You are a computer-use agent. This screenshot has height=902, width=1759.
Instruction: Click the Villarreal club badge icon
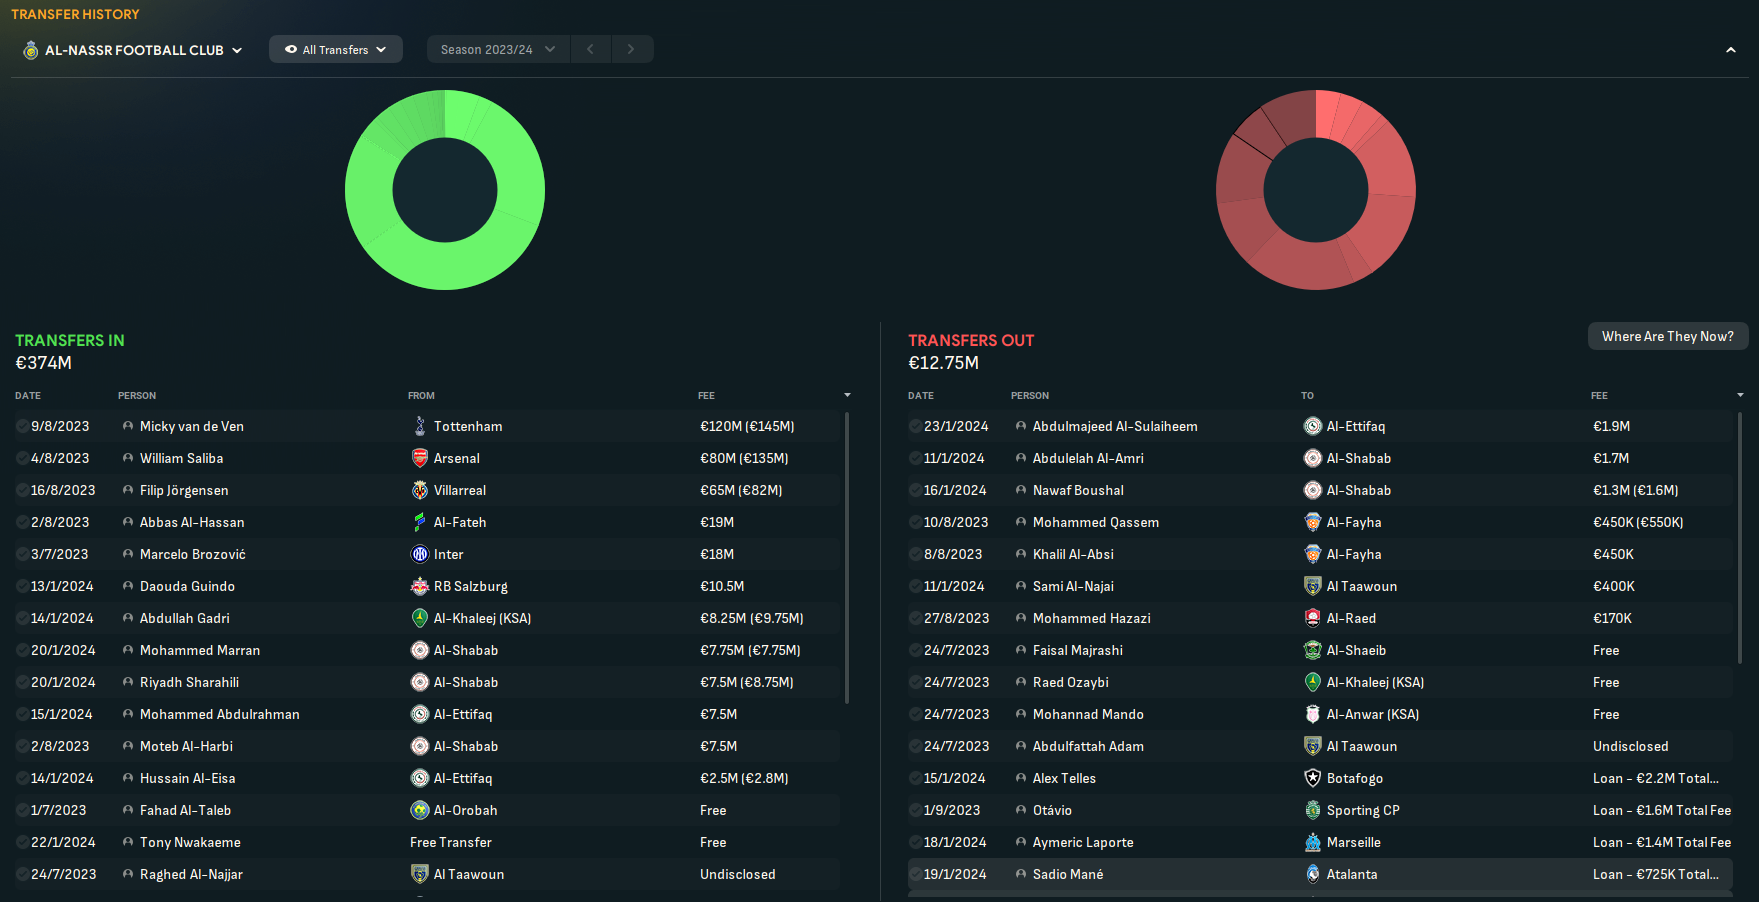coord(420,490)
